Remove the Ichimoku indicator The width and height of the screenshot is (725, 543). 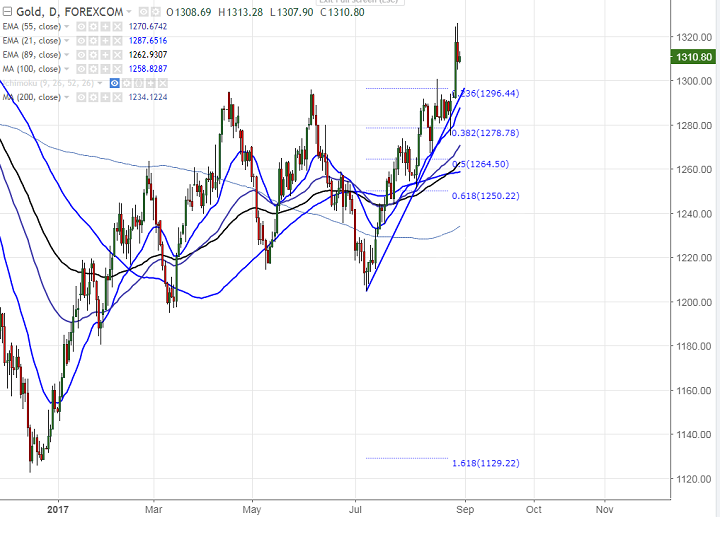pos(162,83)
